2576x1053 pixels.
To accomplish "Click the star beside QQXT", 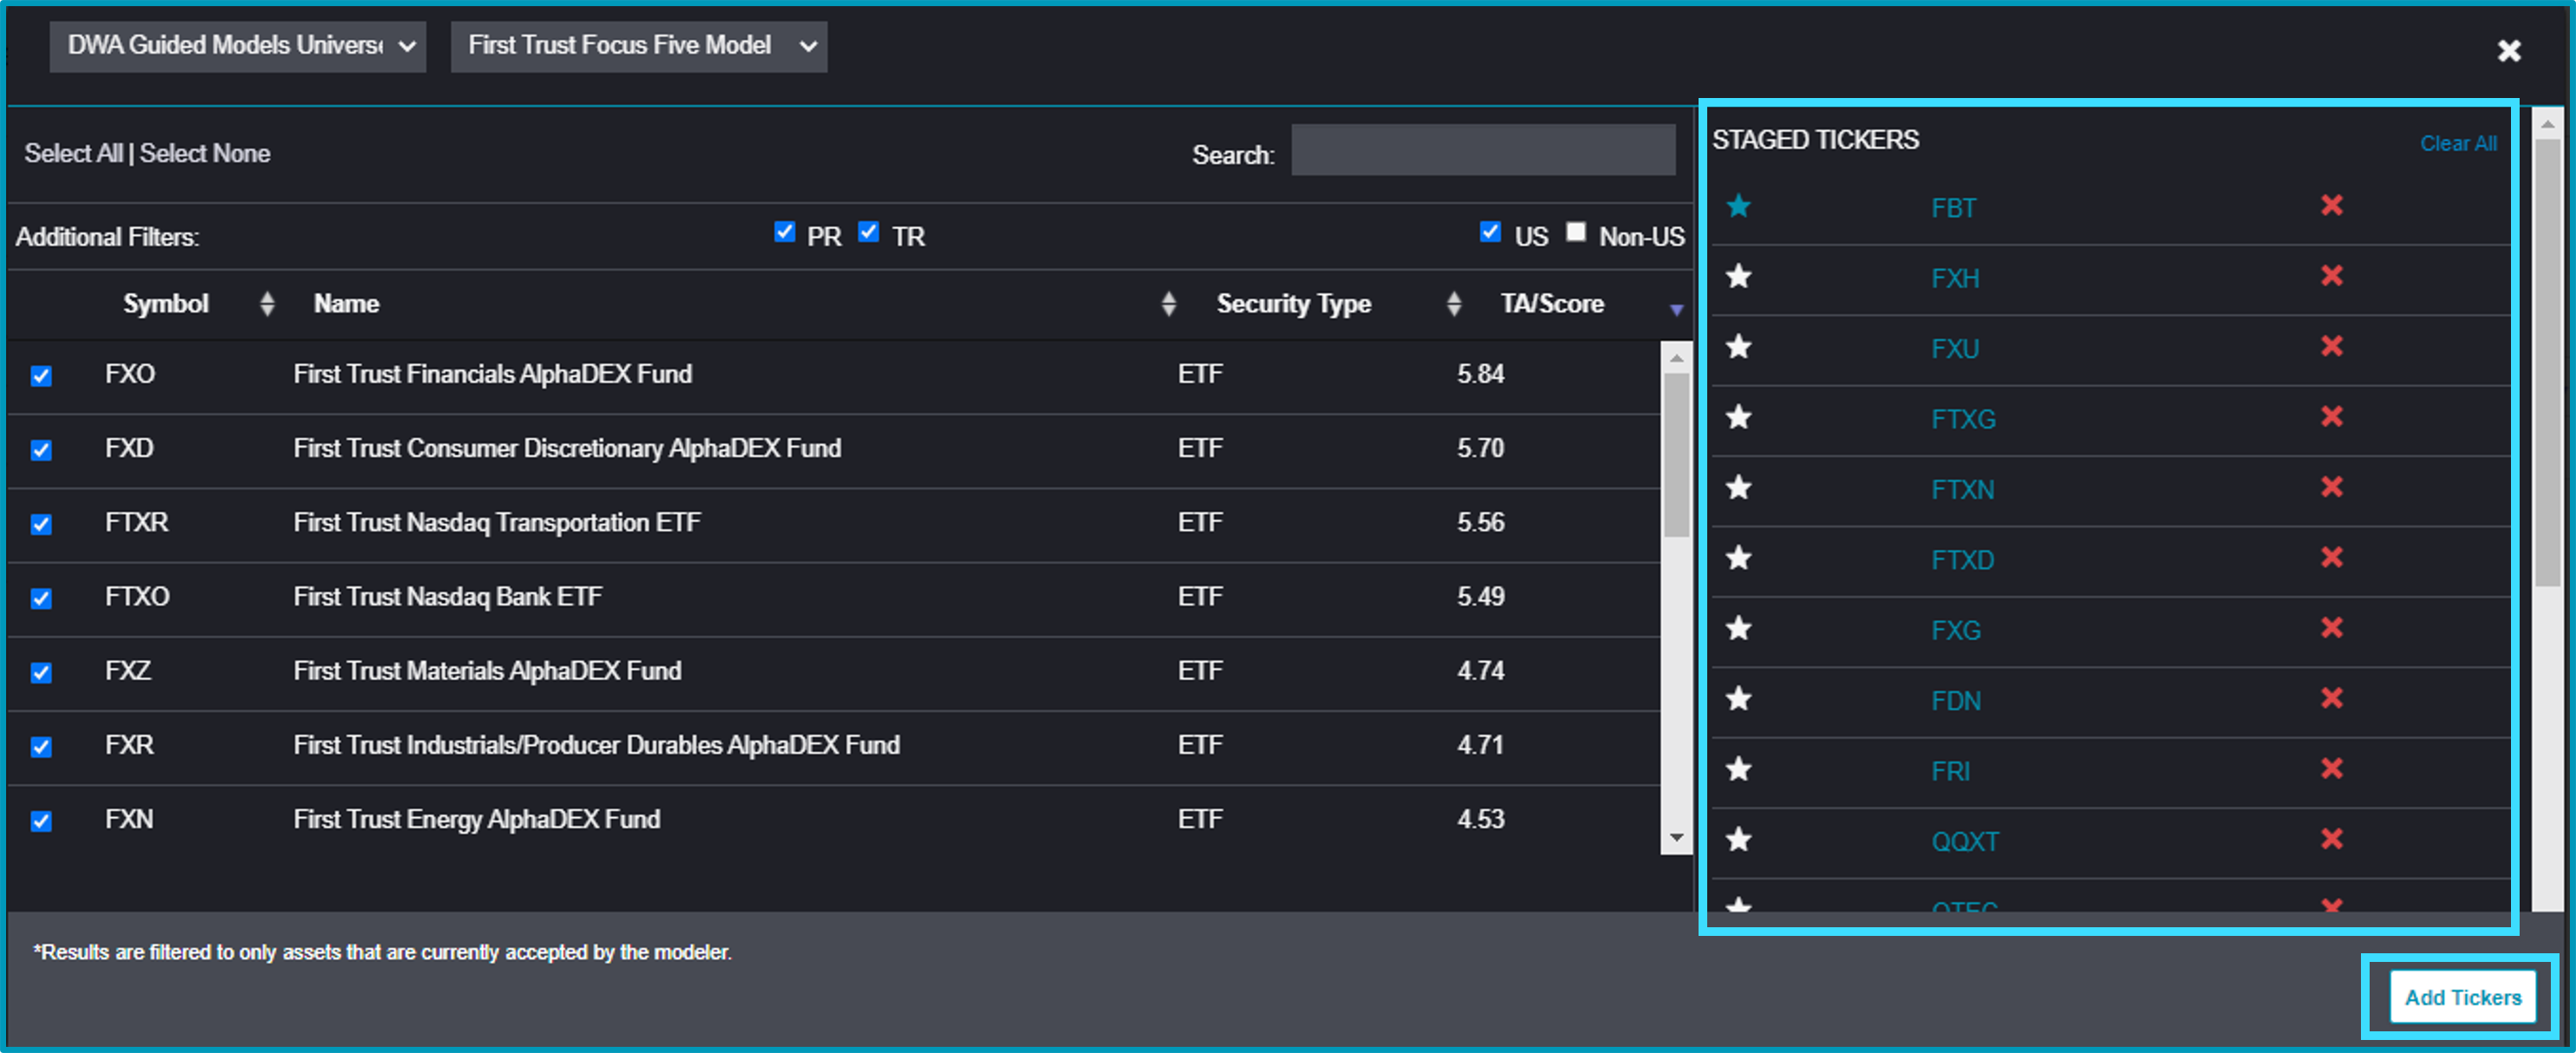I will click(x=1739, y=840).
